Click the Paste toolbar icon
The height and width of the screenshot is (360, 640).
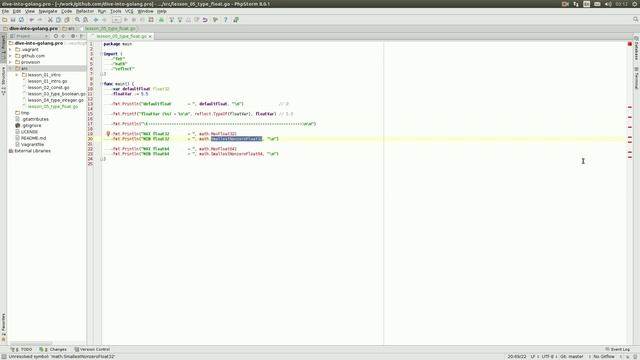pos(67,20)
